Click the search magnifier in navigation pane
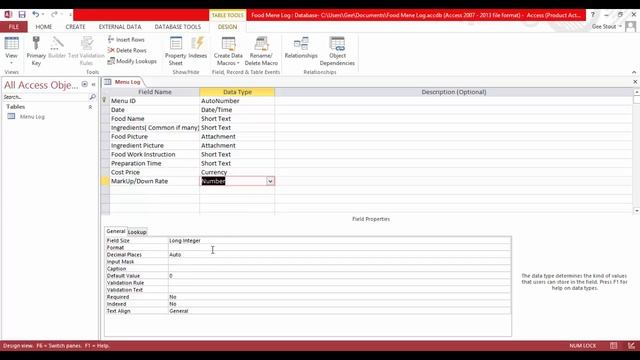 92,97
